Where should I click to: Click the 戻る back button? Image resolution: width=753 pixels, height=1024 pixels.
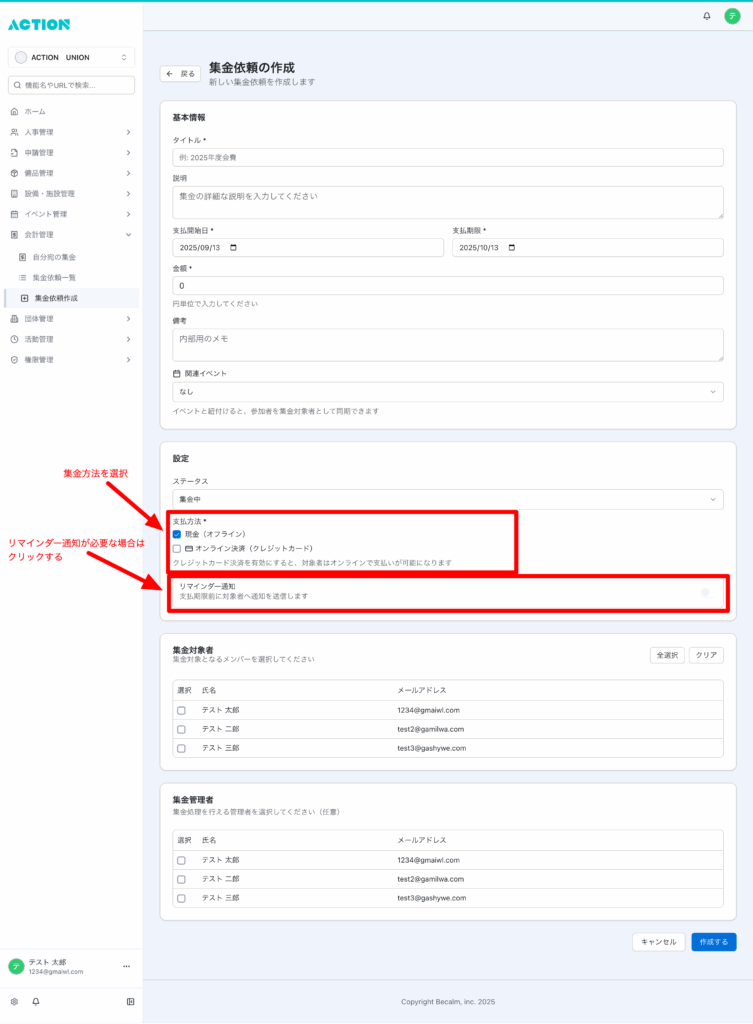(181, 74)
